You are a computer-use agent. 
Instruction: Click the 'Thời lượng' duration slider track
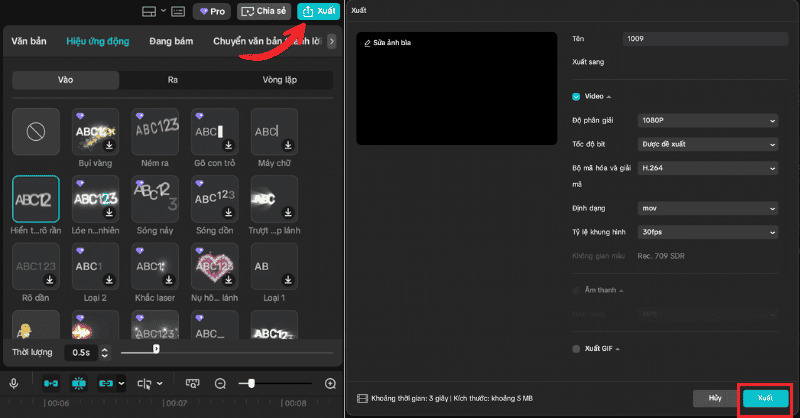230,352
